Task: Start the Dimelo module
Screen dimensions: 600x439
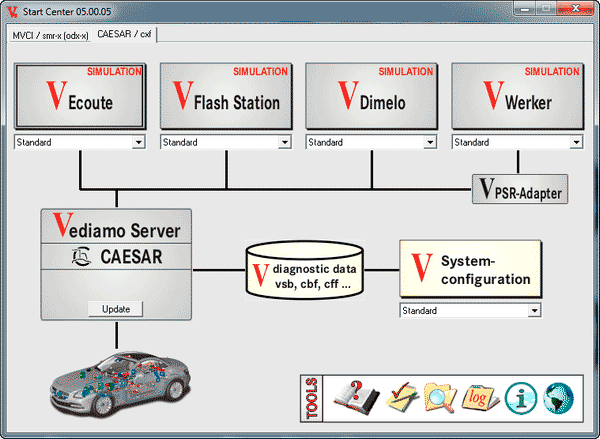Action: coord(371,97)
